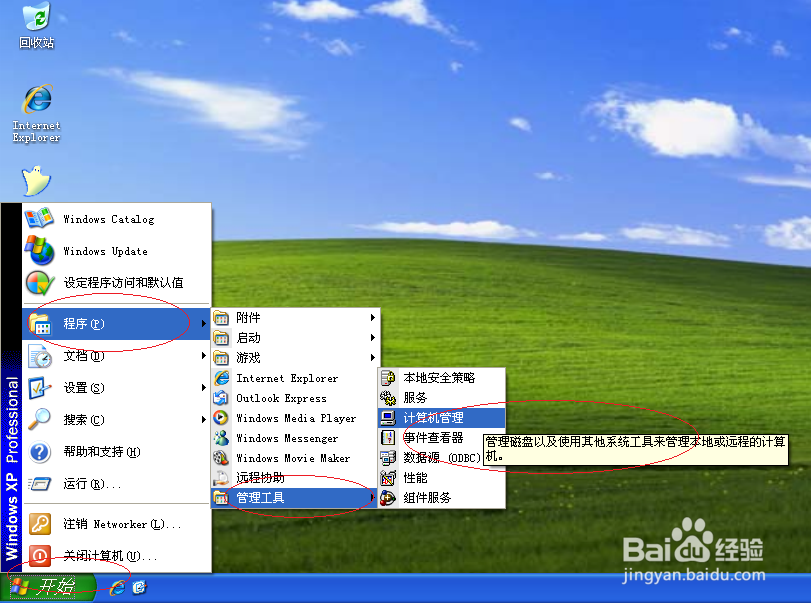This screenshot has height=603, width=811.
Task: Open 组件服务 (Component Services)
Action: coord(427,497)
